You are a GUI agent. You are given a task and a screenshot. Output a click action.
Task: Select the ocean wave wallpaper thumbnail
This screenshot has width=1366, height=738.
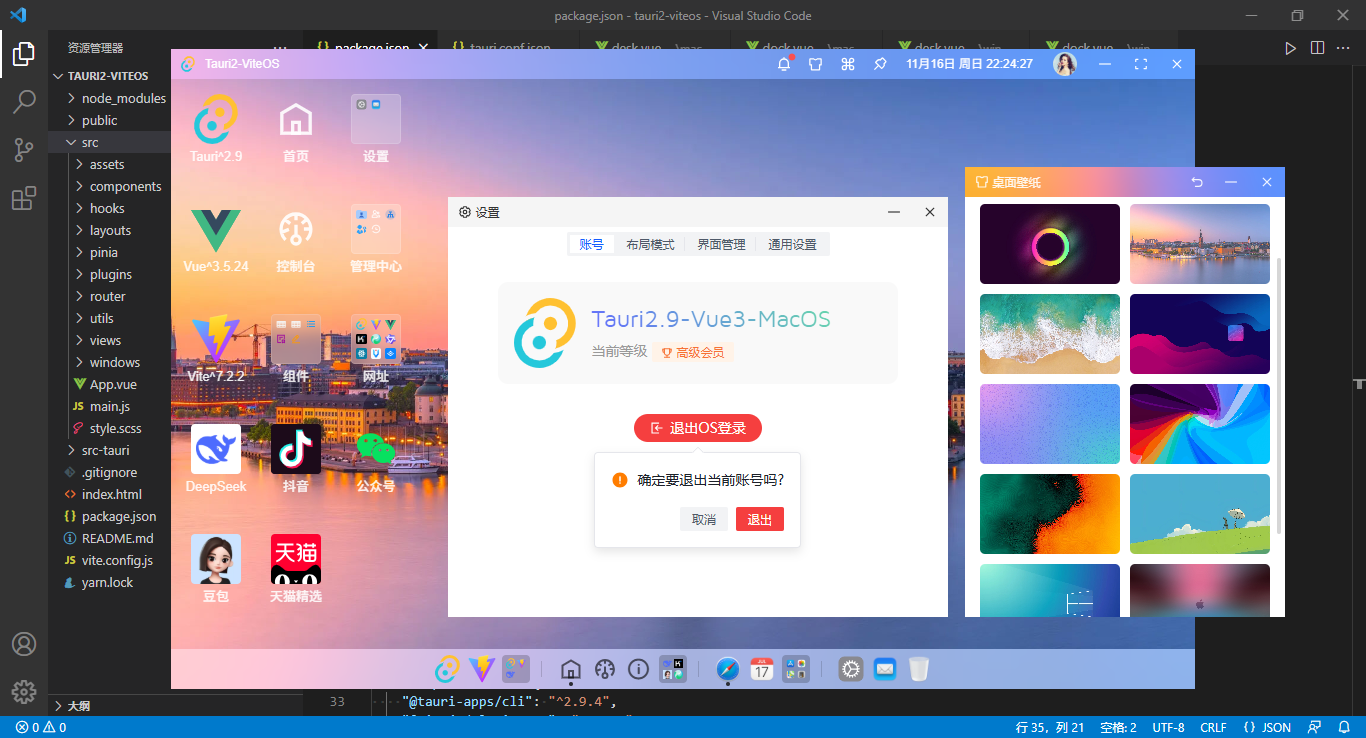(x=1050, y=334)
